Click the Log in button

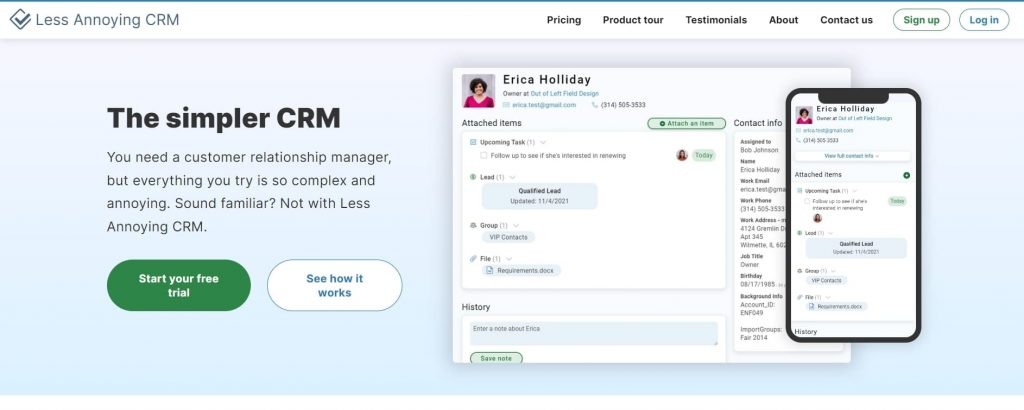[x=984, y=20]
